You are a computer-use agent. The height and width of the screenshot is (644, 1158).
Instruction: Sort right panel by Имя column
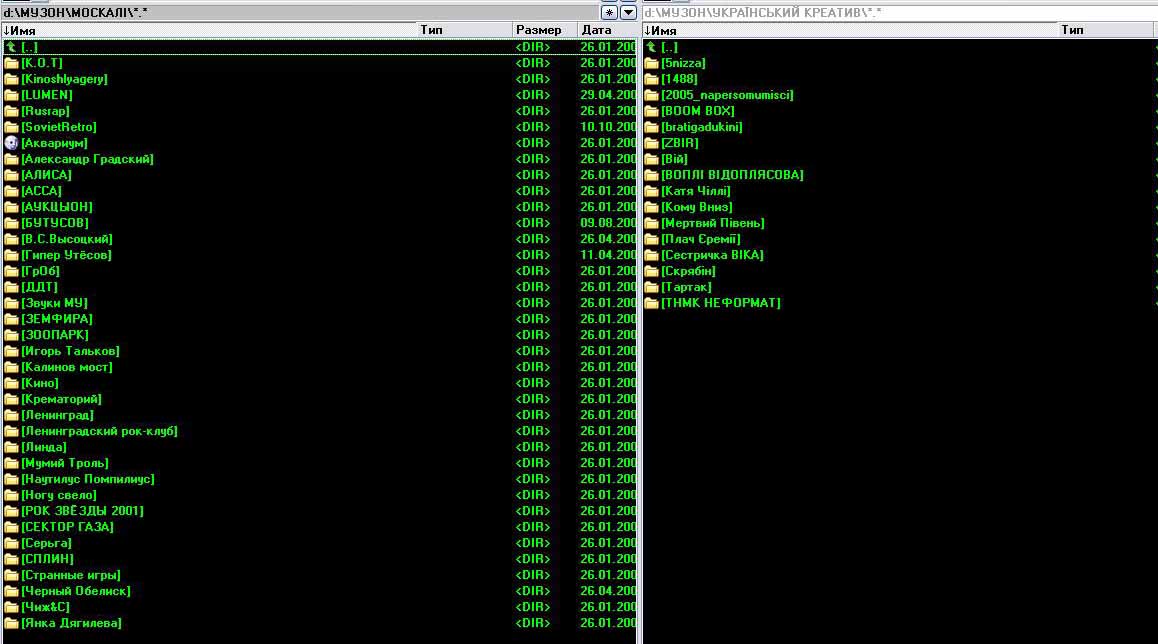(849, 30)
